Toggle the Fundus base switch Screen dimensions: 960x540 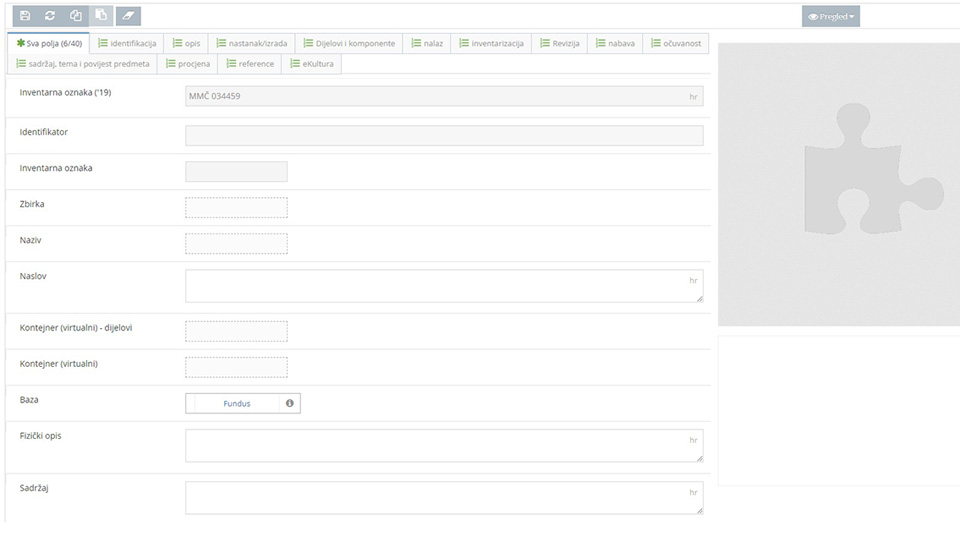pos(236,403)
